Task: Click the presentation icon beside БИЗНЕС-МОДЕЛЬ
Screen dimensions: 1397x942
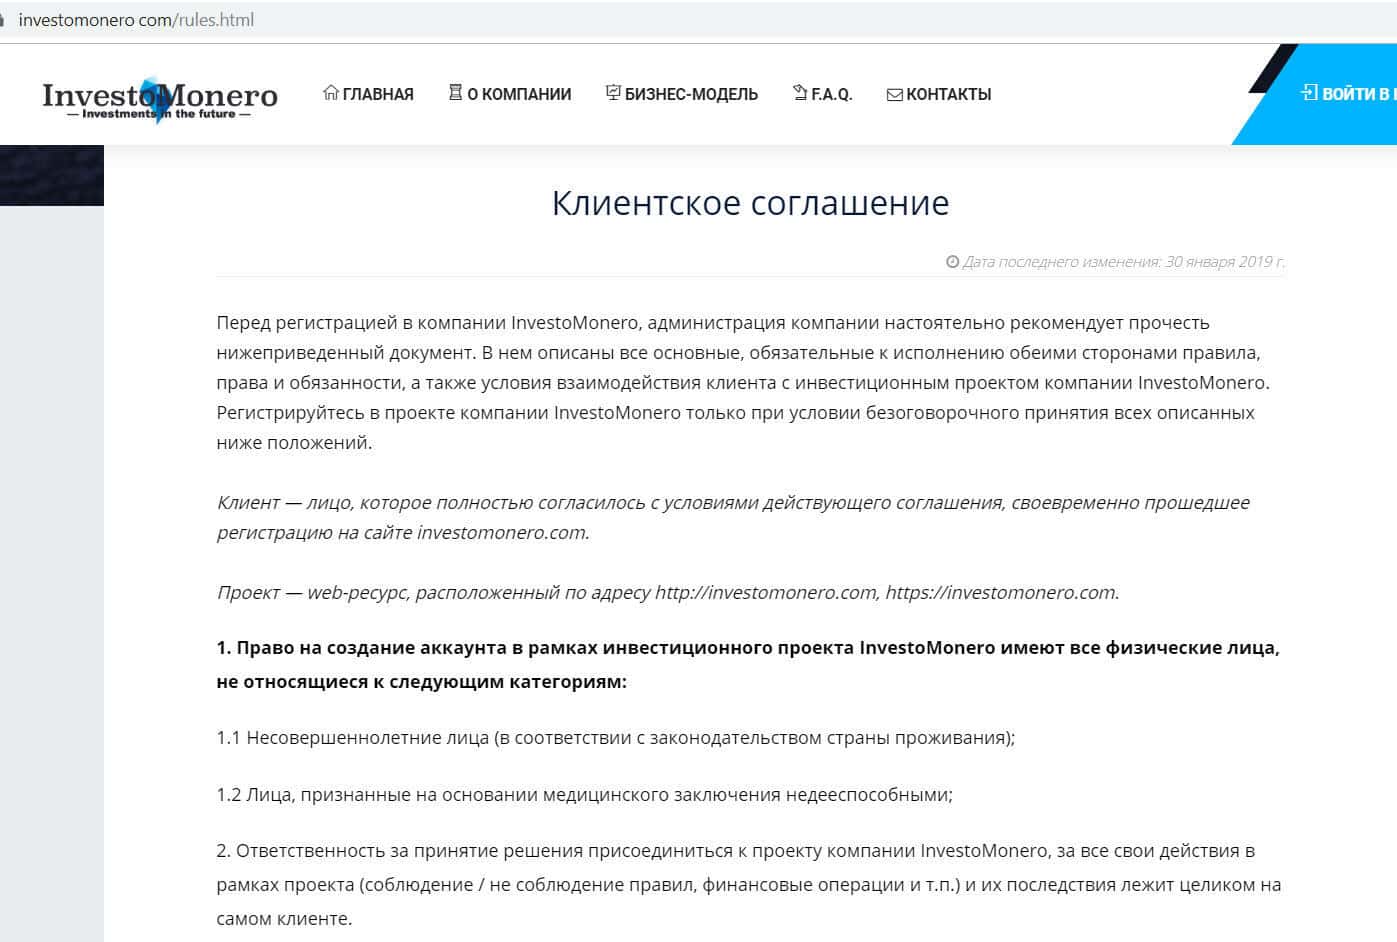Action: coord(613,93)
